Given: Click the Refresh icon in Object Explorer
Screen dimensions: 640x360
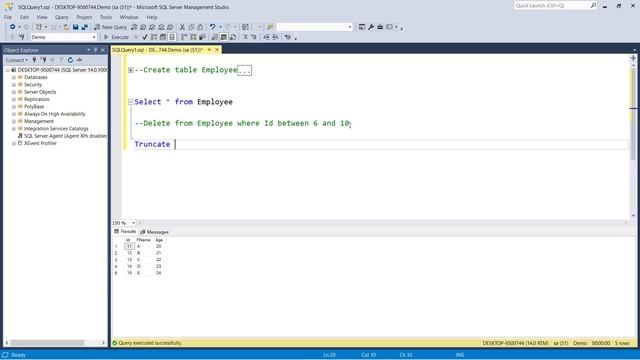Looking at the screenshot, I should tap(70, 60).
